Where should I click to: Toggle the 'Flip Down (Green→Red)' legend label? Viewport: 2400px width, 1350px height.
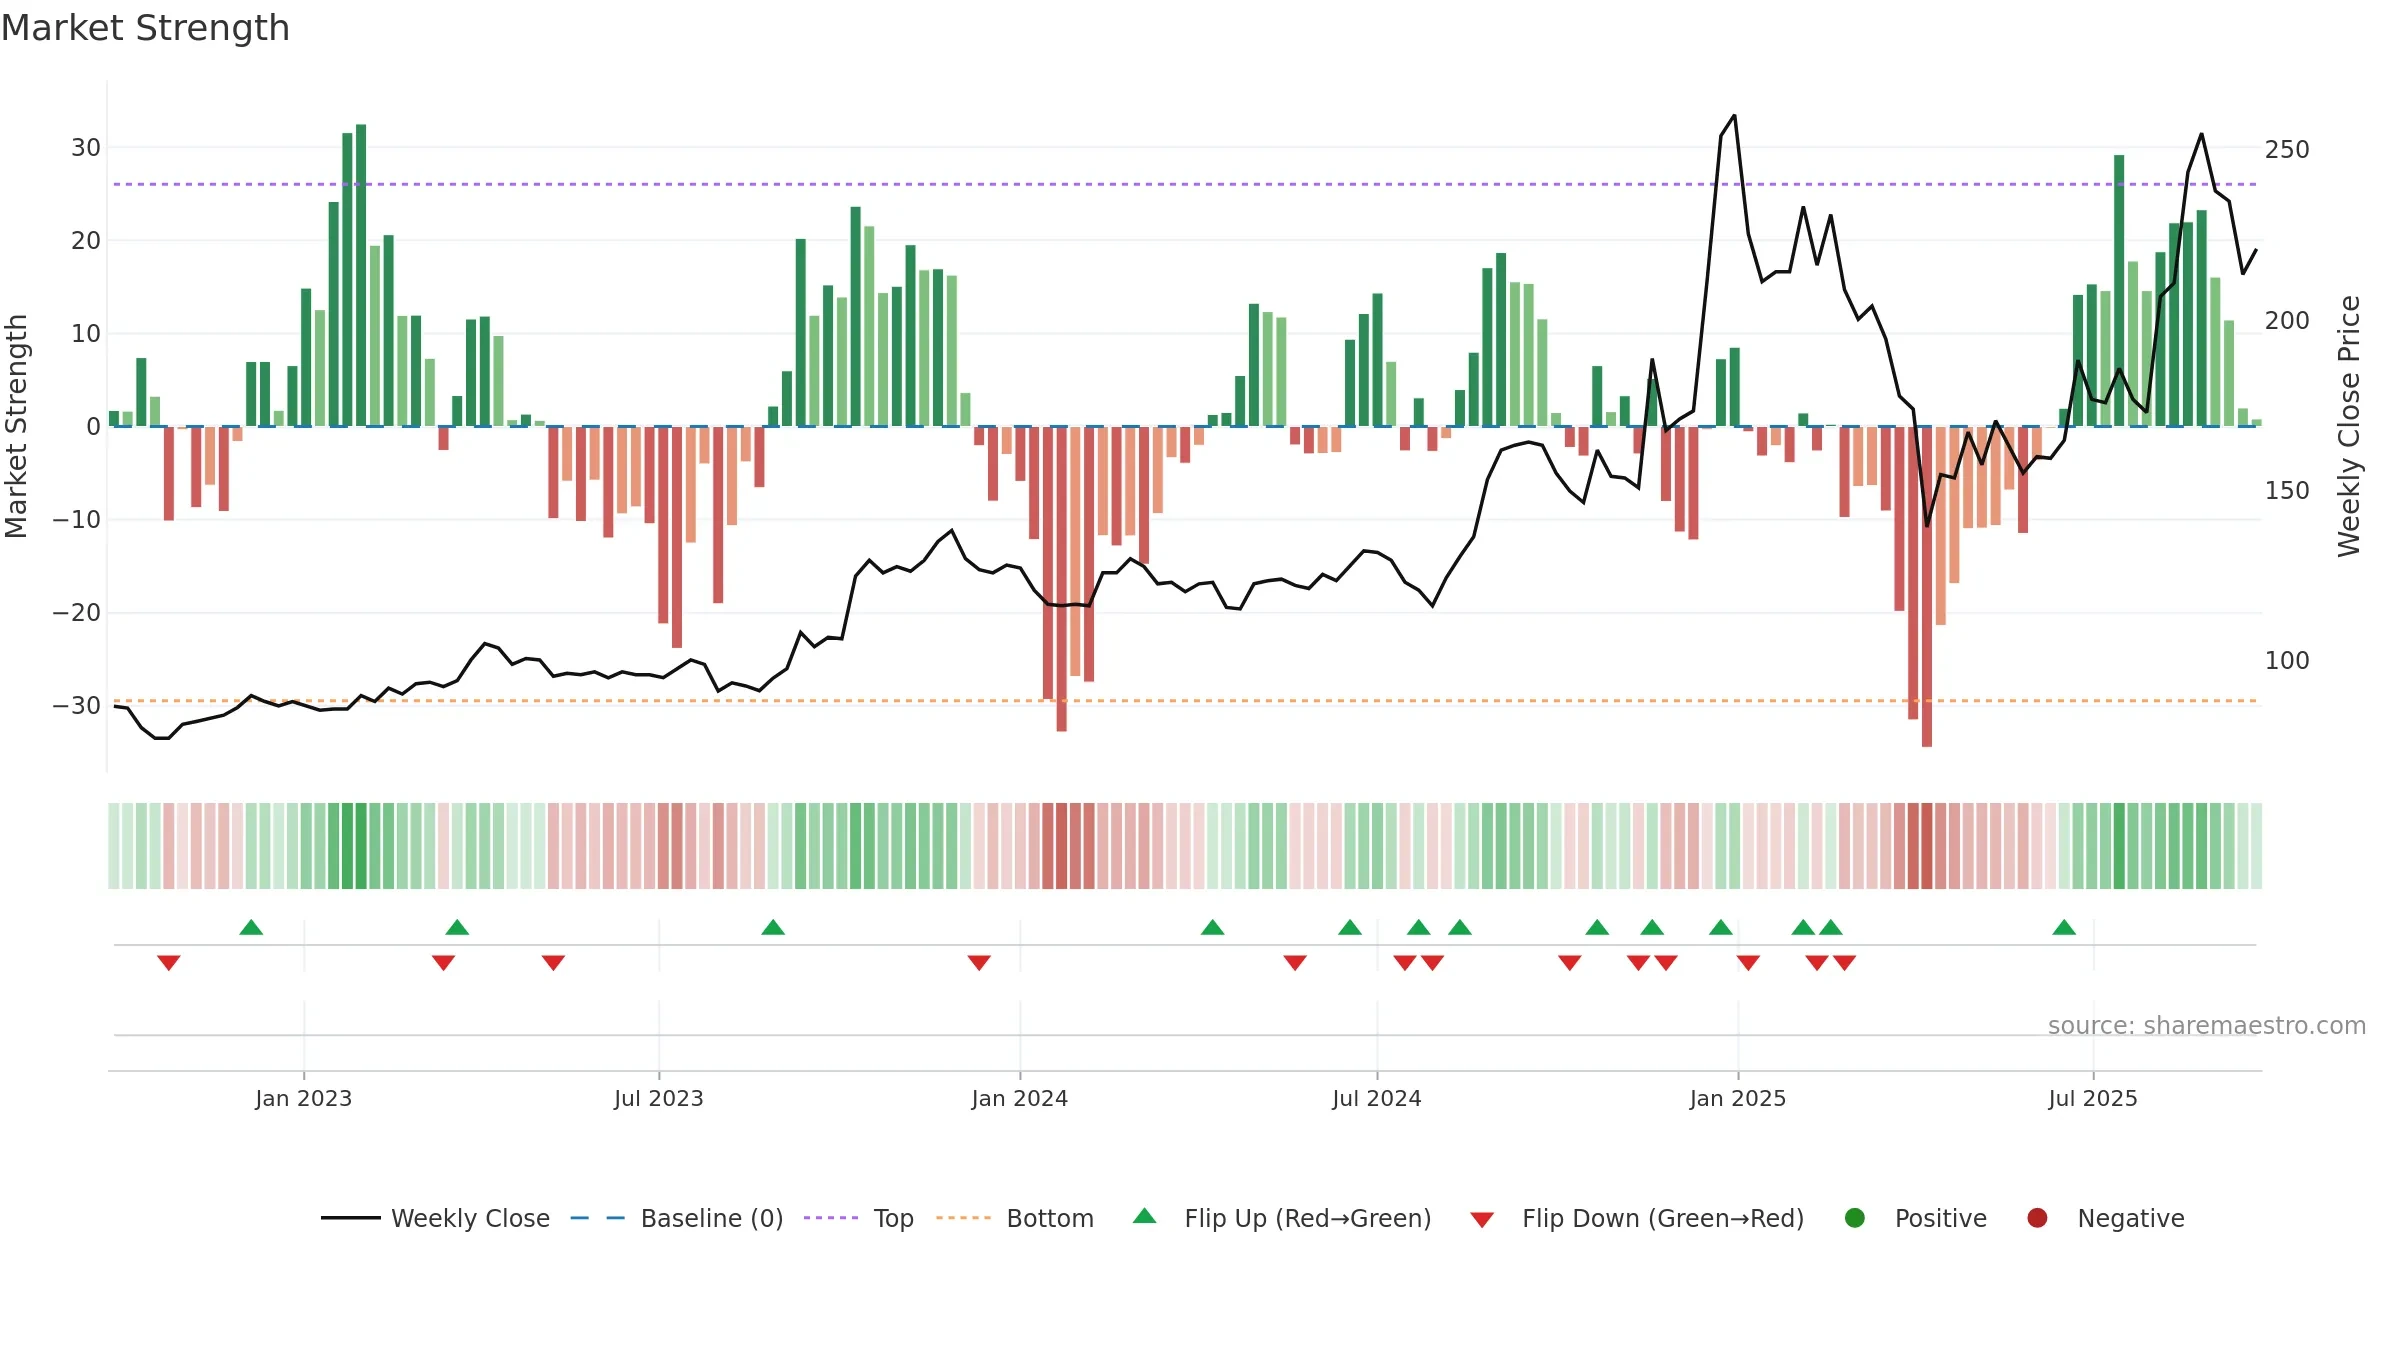tap(1663, 1218)
